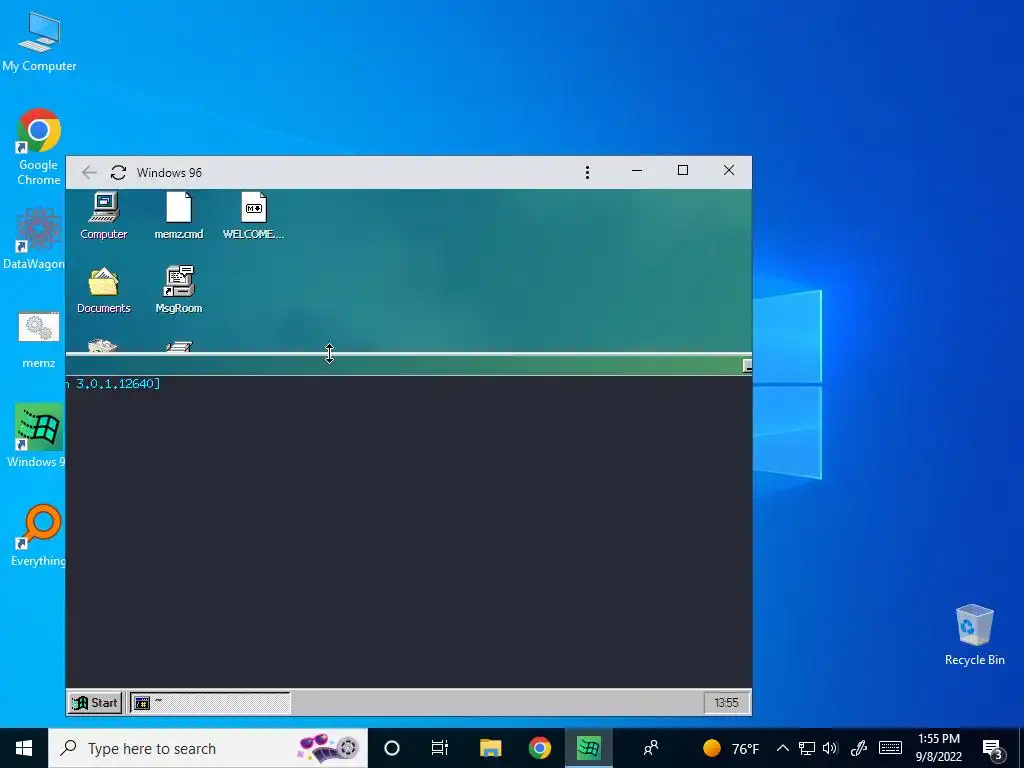Open the memz file on desktop
The image size is (1024, 768).
[39, 340]
